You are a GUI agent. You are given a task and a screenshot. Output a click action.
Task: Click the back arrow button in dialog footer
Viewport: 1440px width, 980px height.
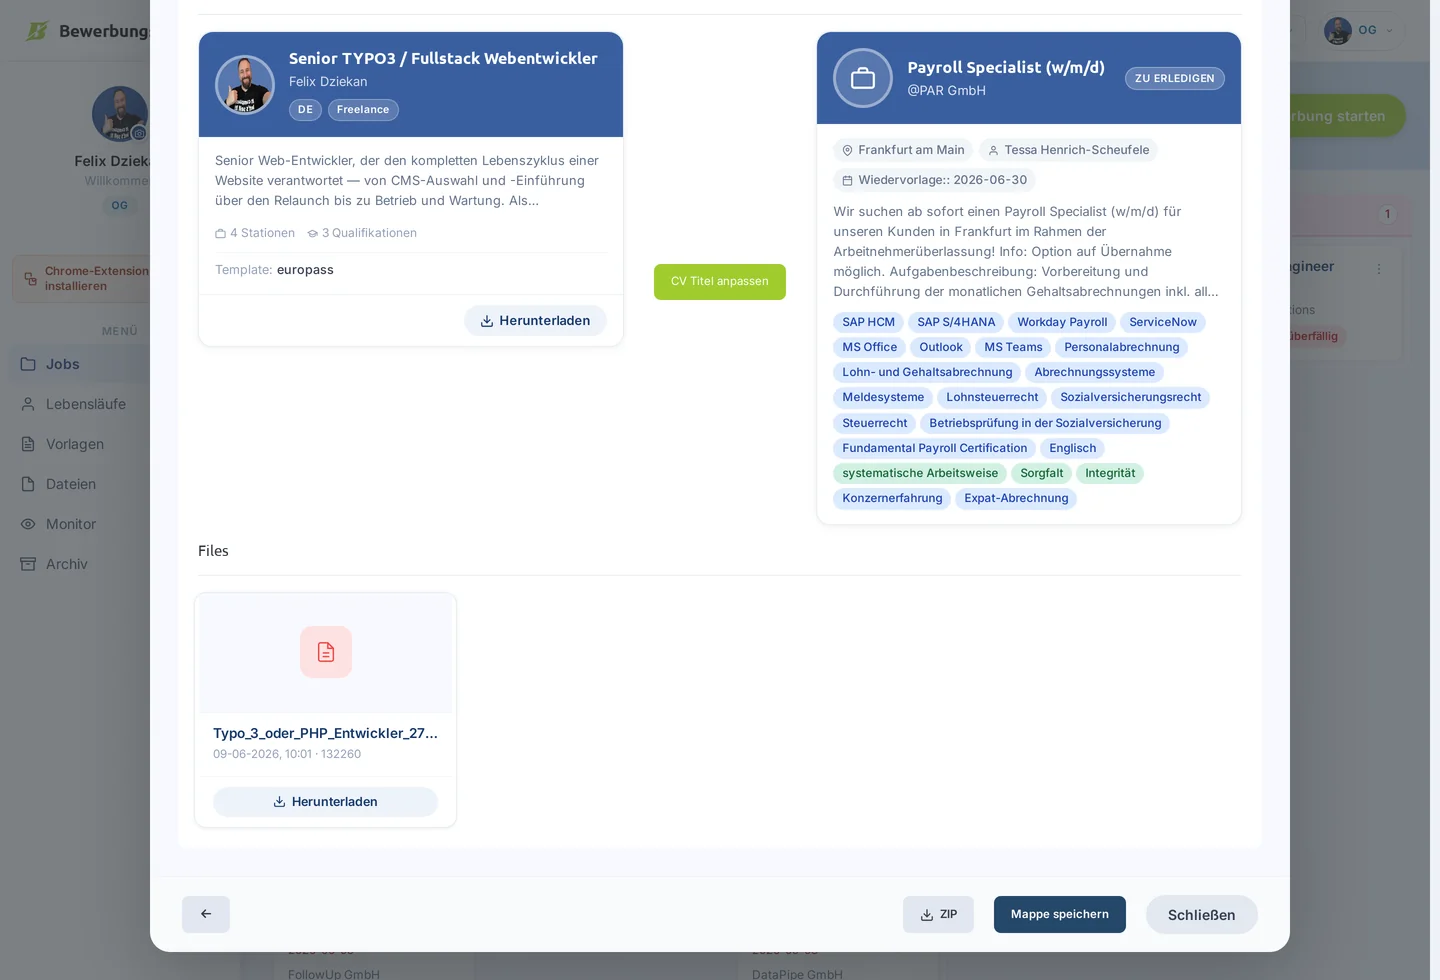point(206,914)
